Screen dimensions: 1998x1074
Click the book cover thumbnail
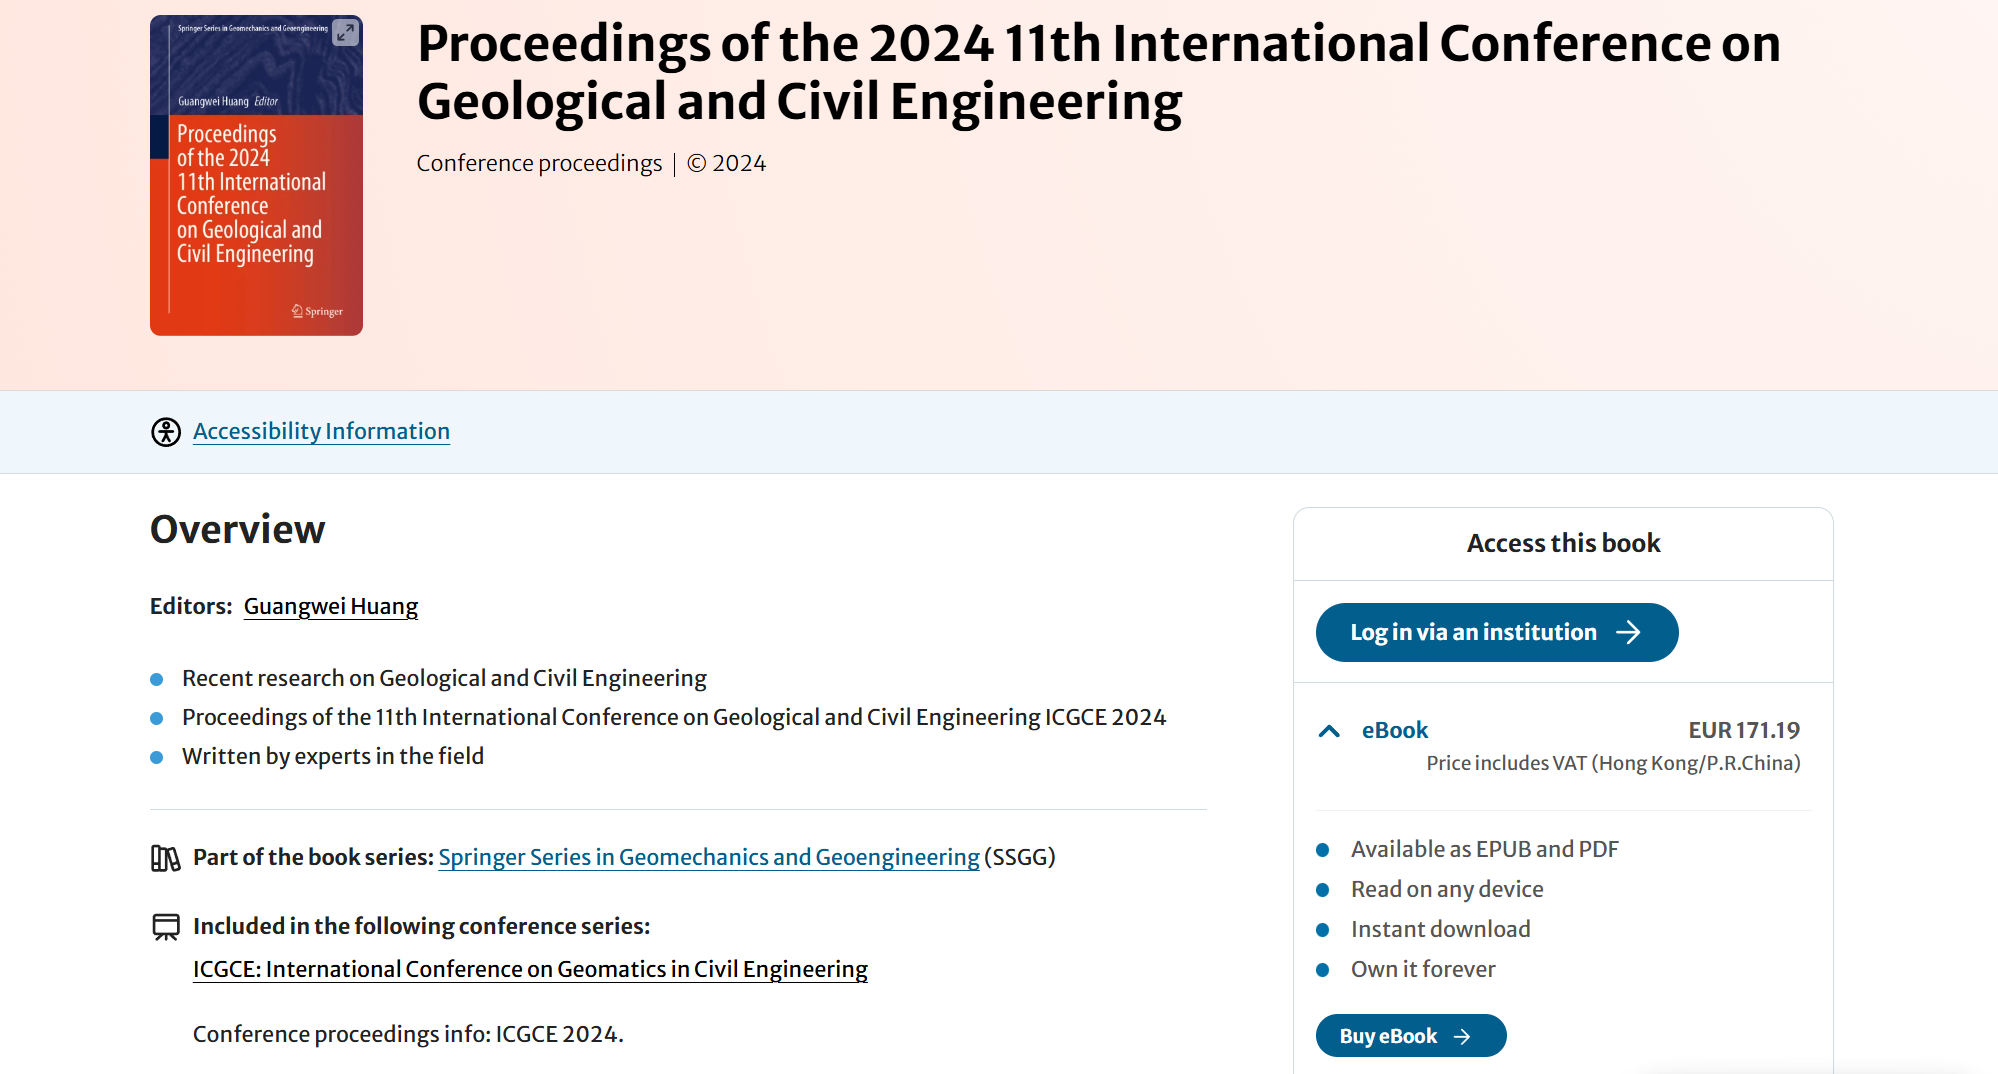click(x=256, y=175)
